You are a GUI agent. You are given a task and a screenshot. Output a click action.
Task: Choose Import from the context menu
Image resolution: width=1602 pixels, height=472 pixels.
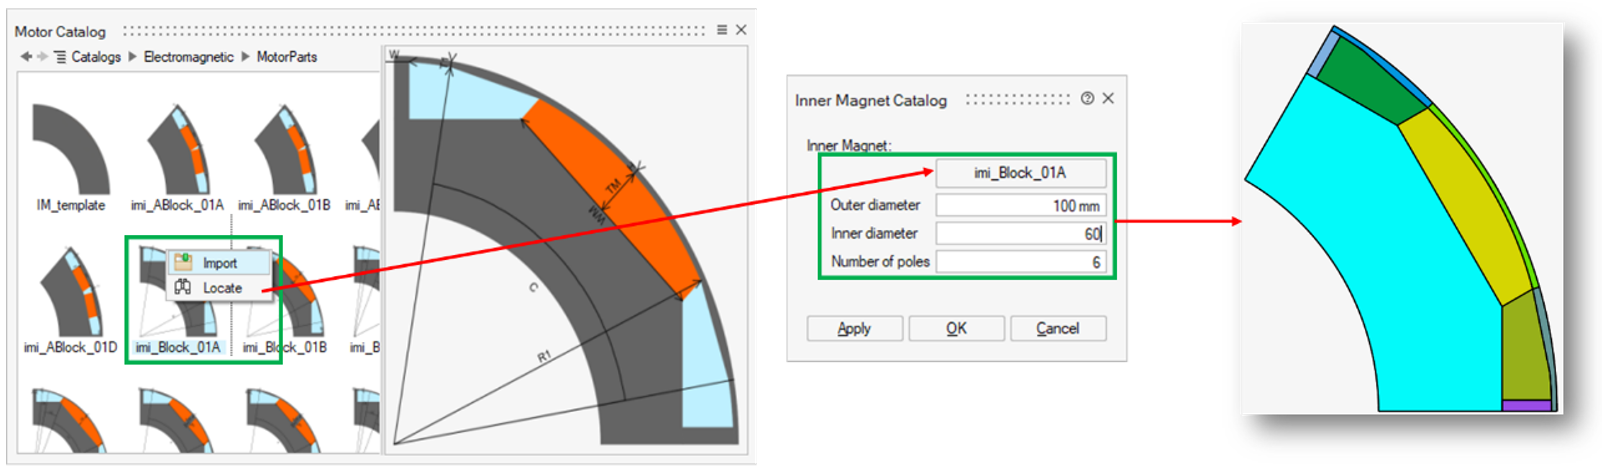(x=219, y=263)
